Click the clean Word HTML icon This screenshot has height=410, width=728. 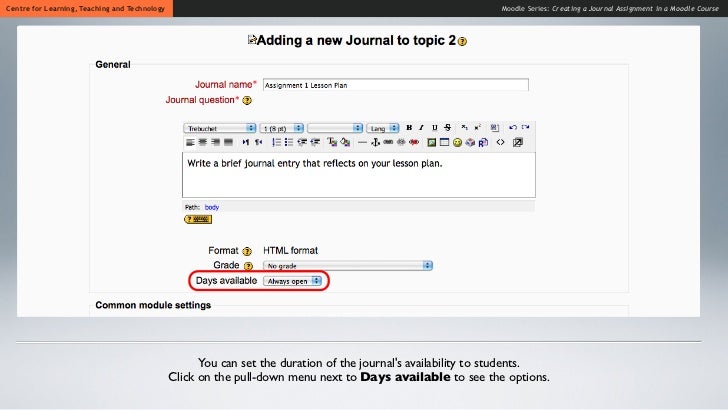[x=494, y=128]
